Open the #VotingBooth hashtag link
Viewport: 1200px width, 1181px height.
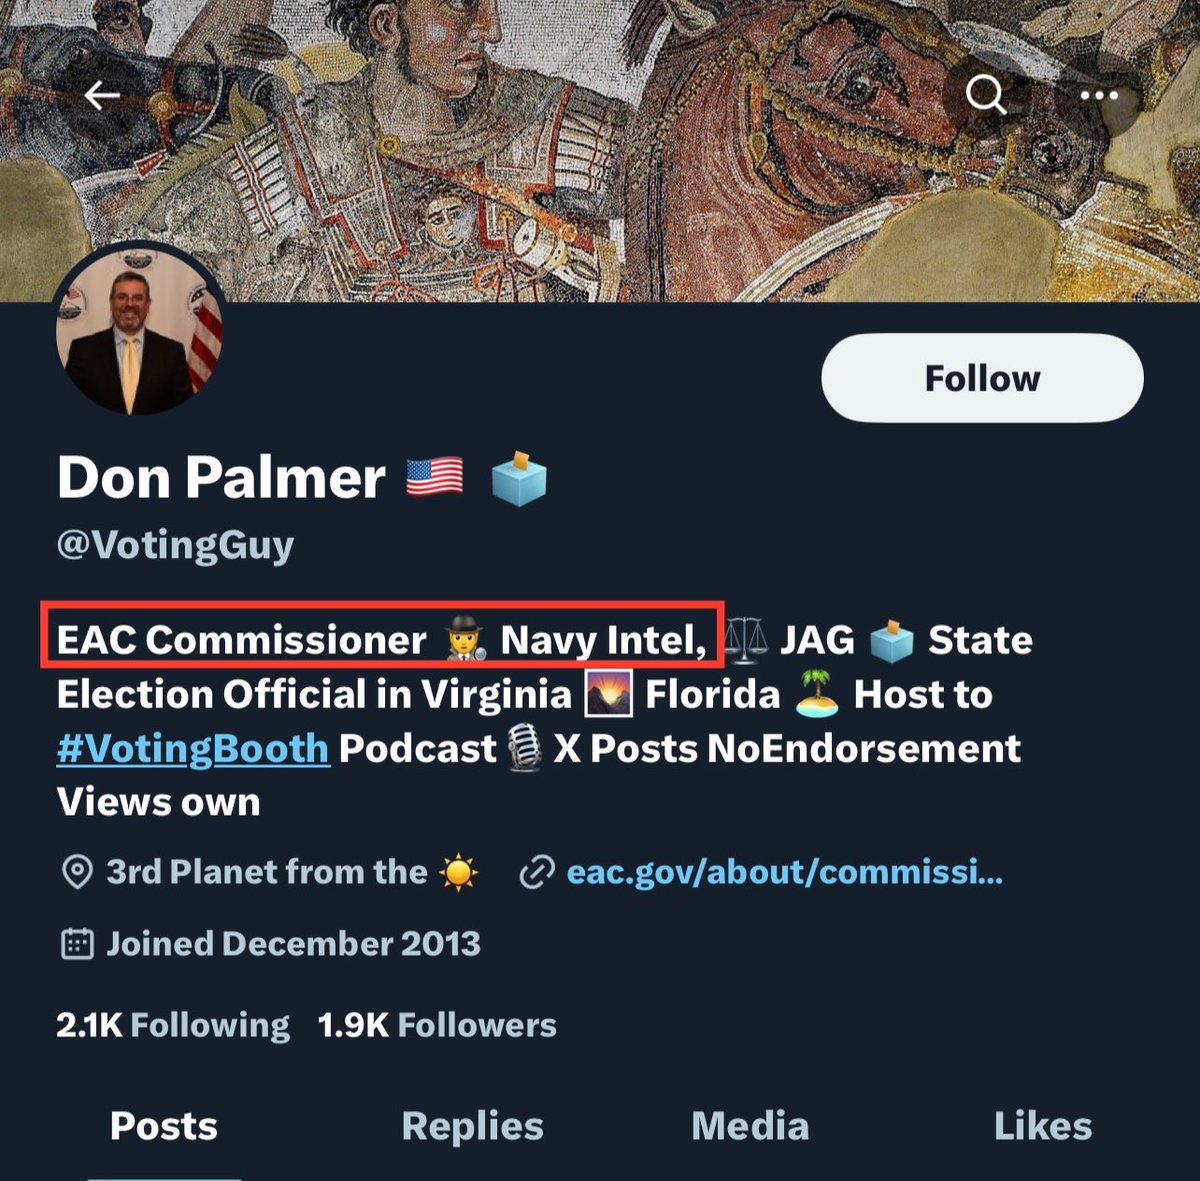click(x=193, y=748)
